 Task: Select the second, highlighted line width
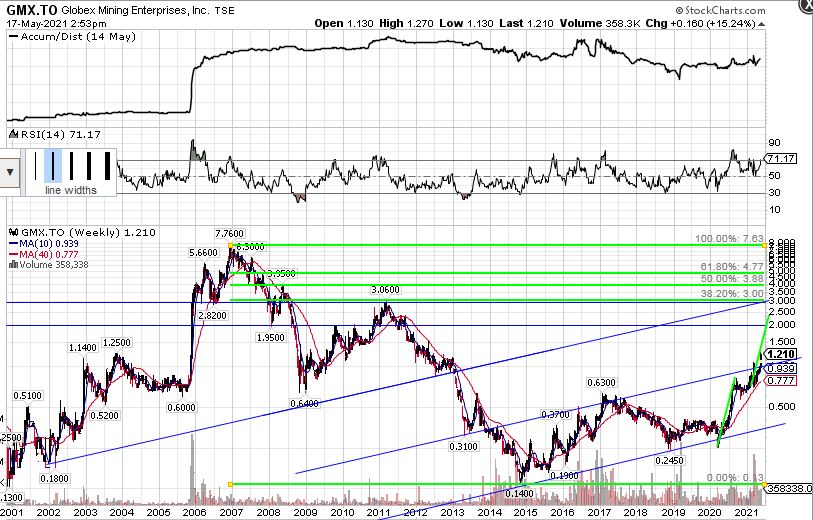click(52, 166)
